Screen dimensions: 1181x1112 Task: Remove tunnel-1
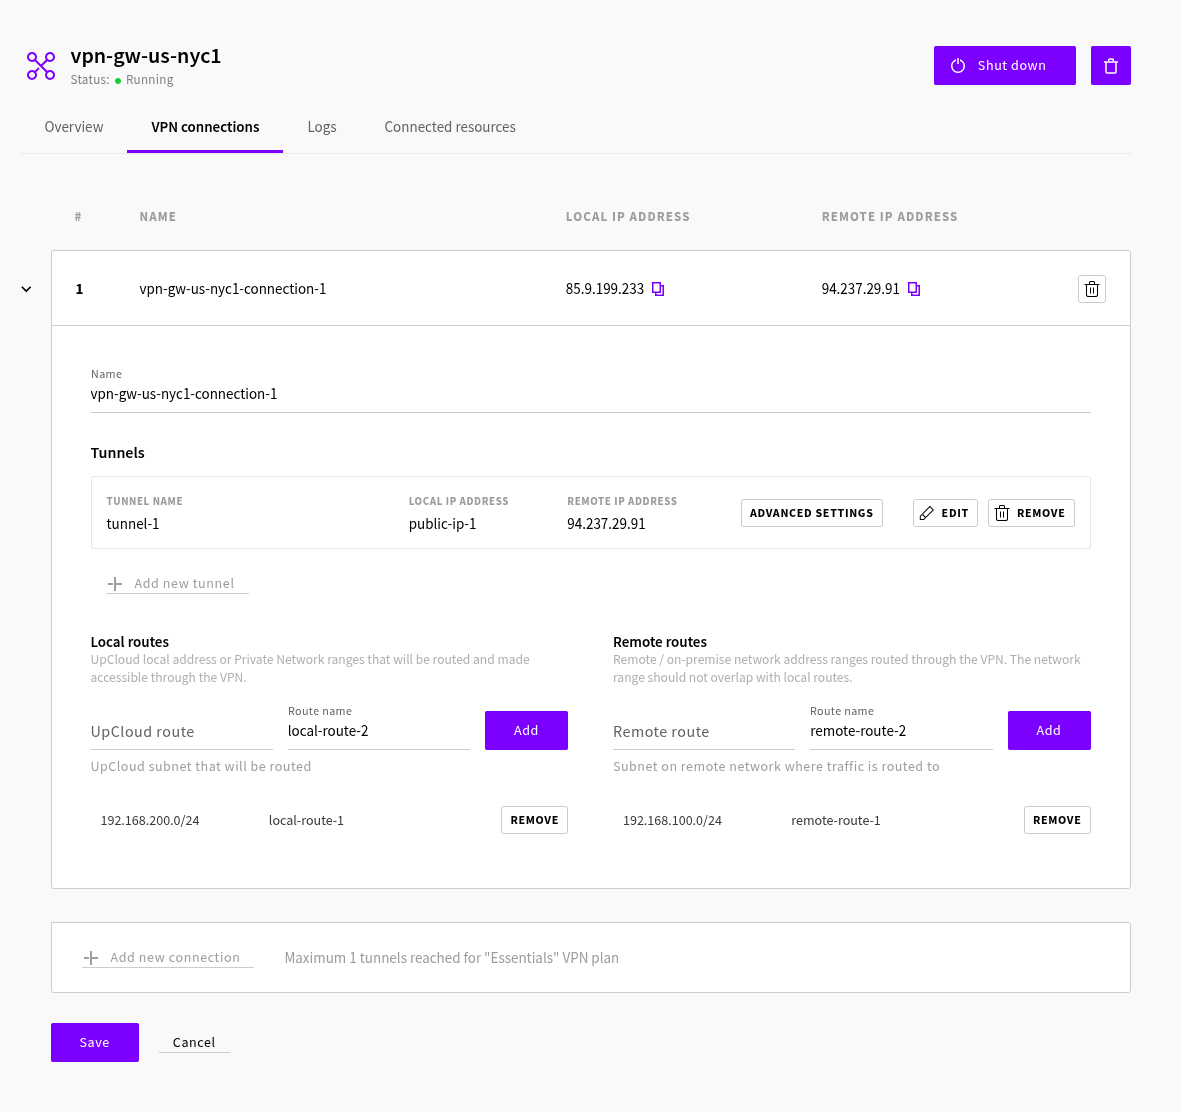point(1030,513)
